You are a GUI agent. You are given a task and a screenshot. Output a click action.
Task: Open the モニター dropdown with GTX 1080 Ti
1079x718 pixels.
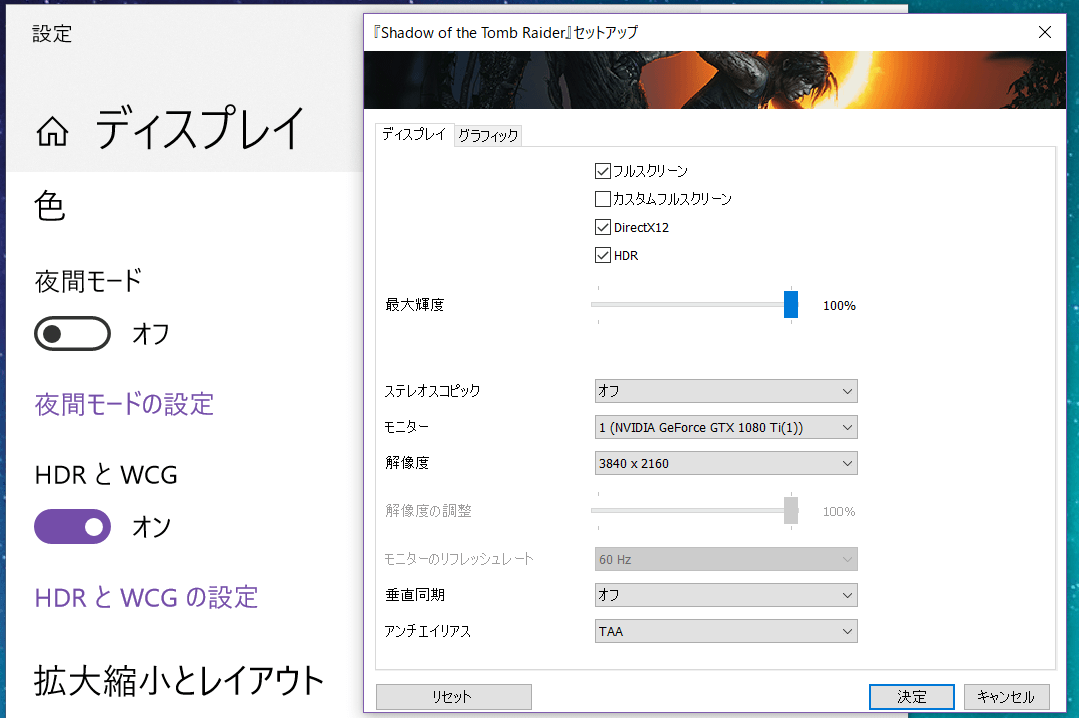726,427
